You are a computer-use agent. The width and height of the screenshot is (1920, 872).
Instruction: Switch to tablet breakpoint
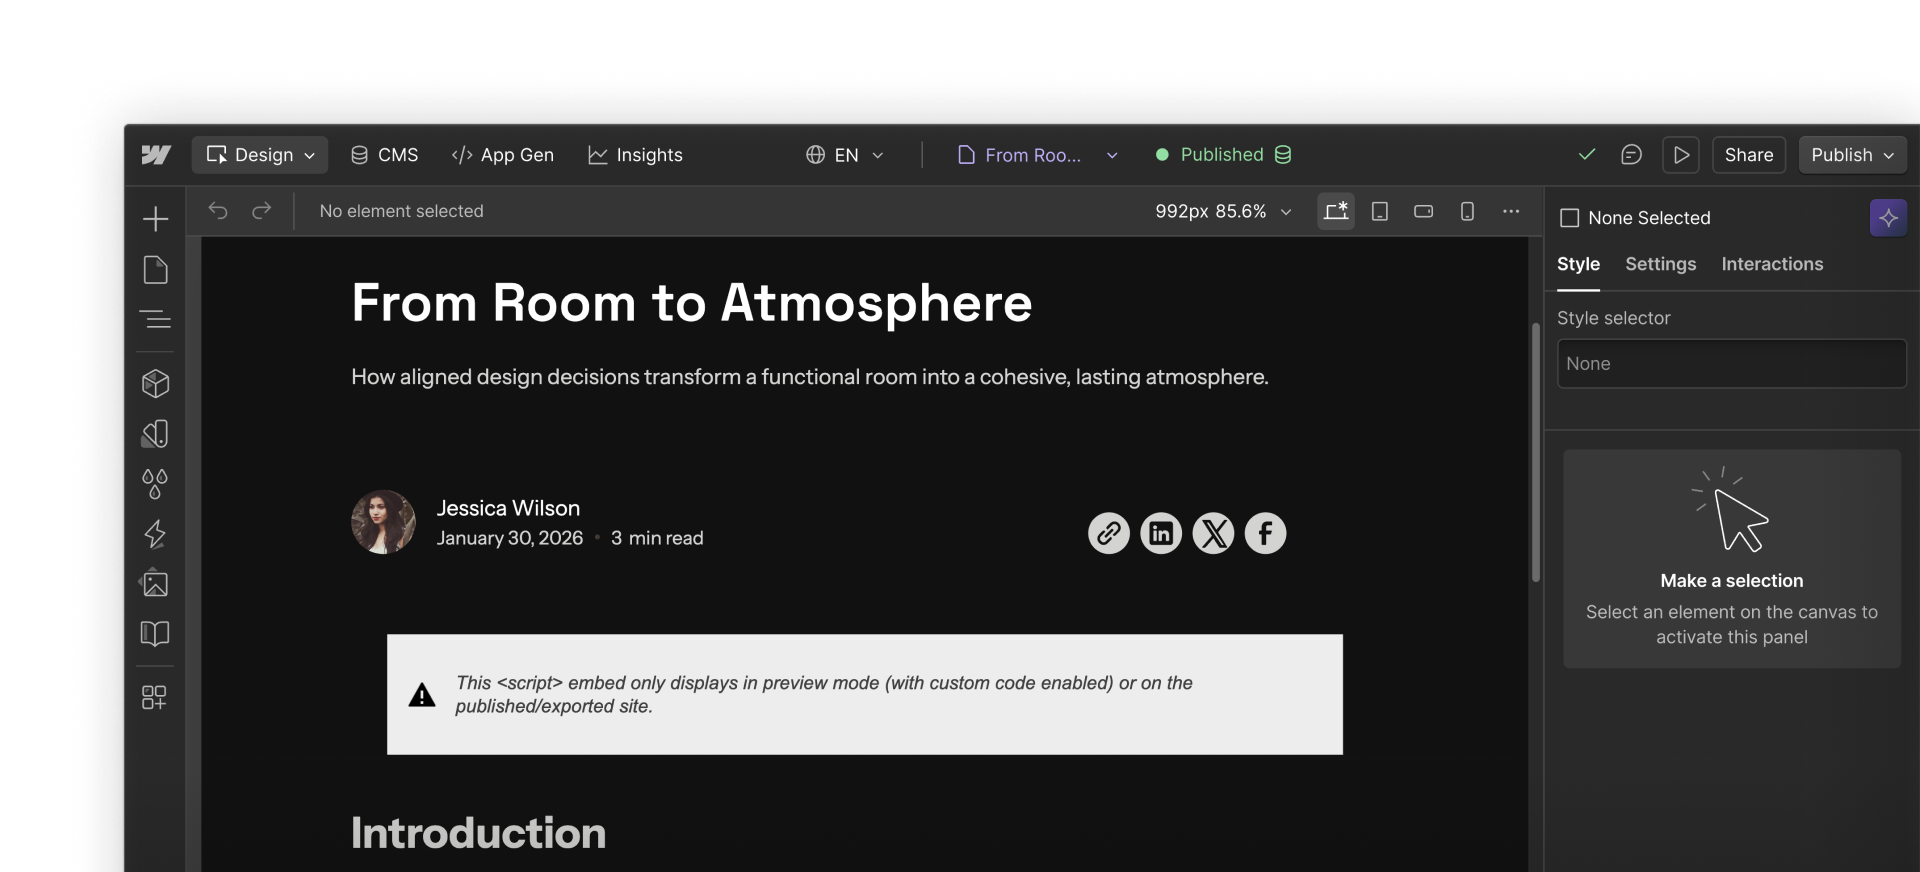click(x=1380, y=211)
